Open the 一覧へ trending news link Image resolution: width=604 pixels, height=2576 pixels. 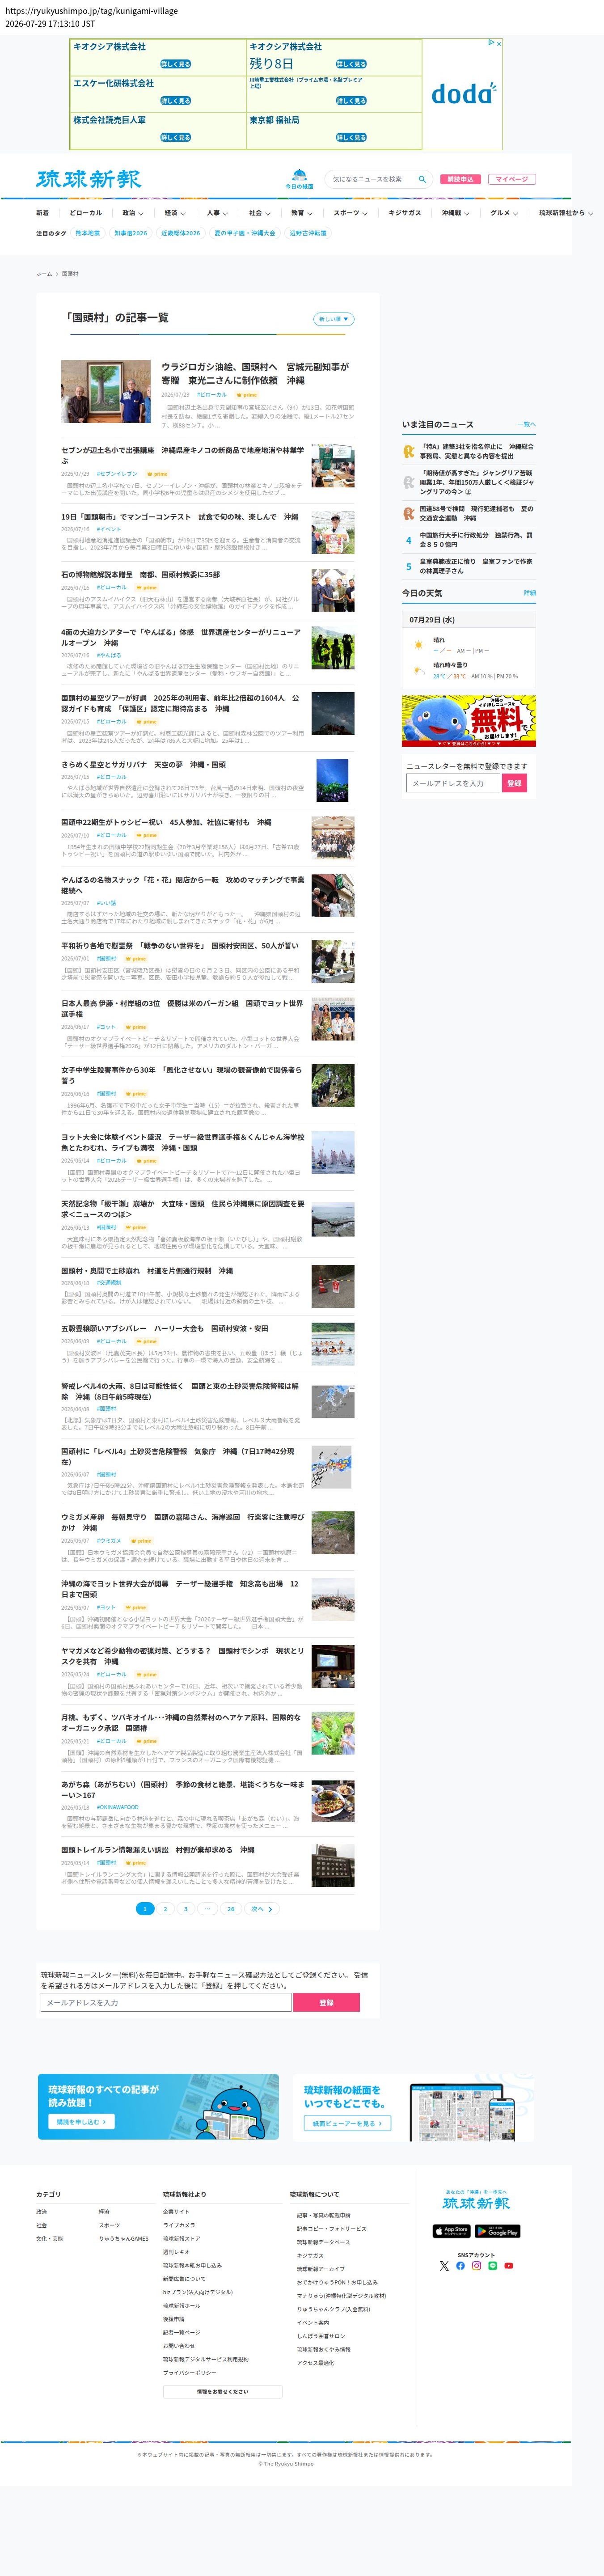click(526, 425)
